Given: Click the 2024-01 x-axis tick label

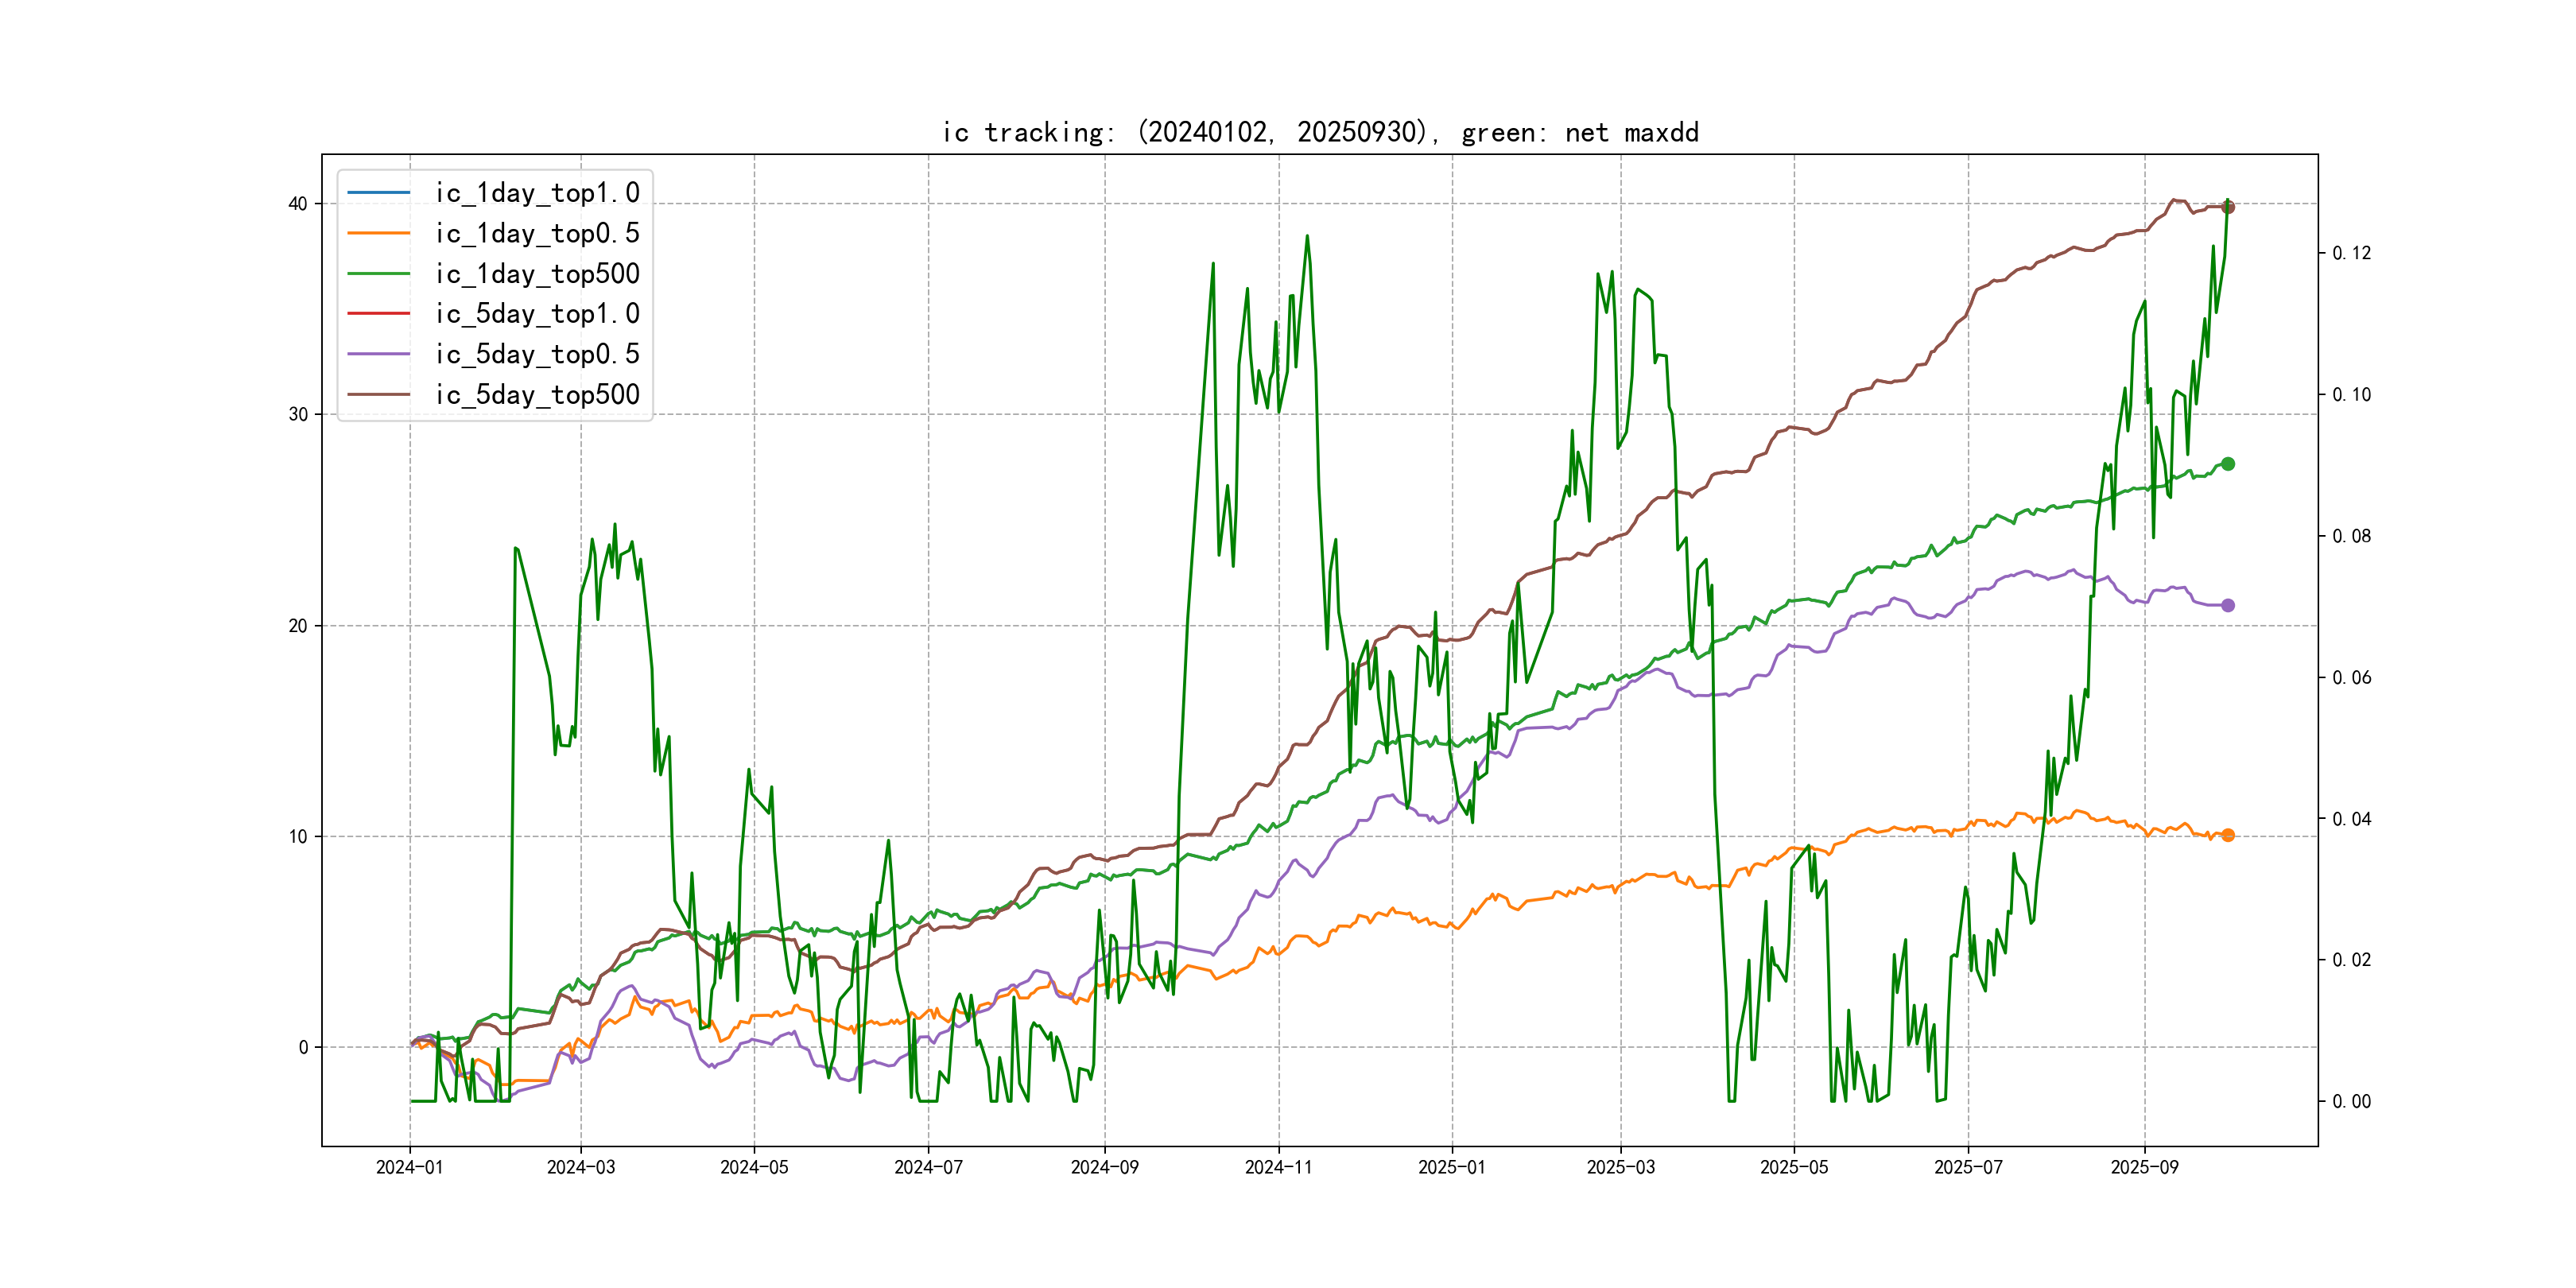Looking at the screenshot, I should (409, 1167).
